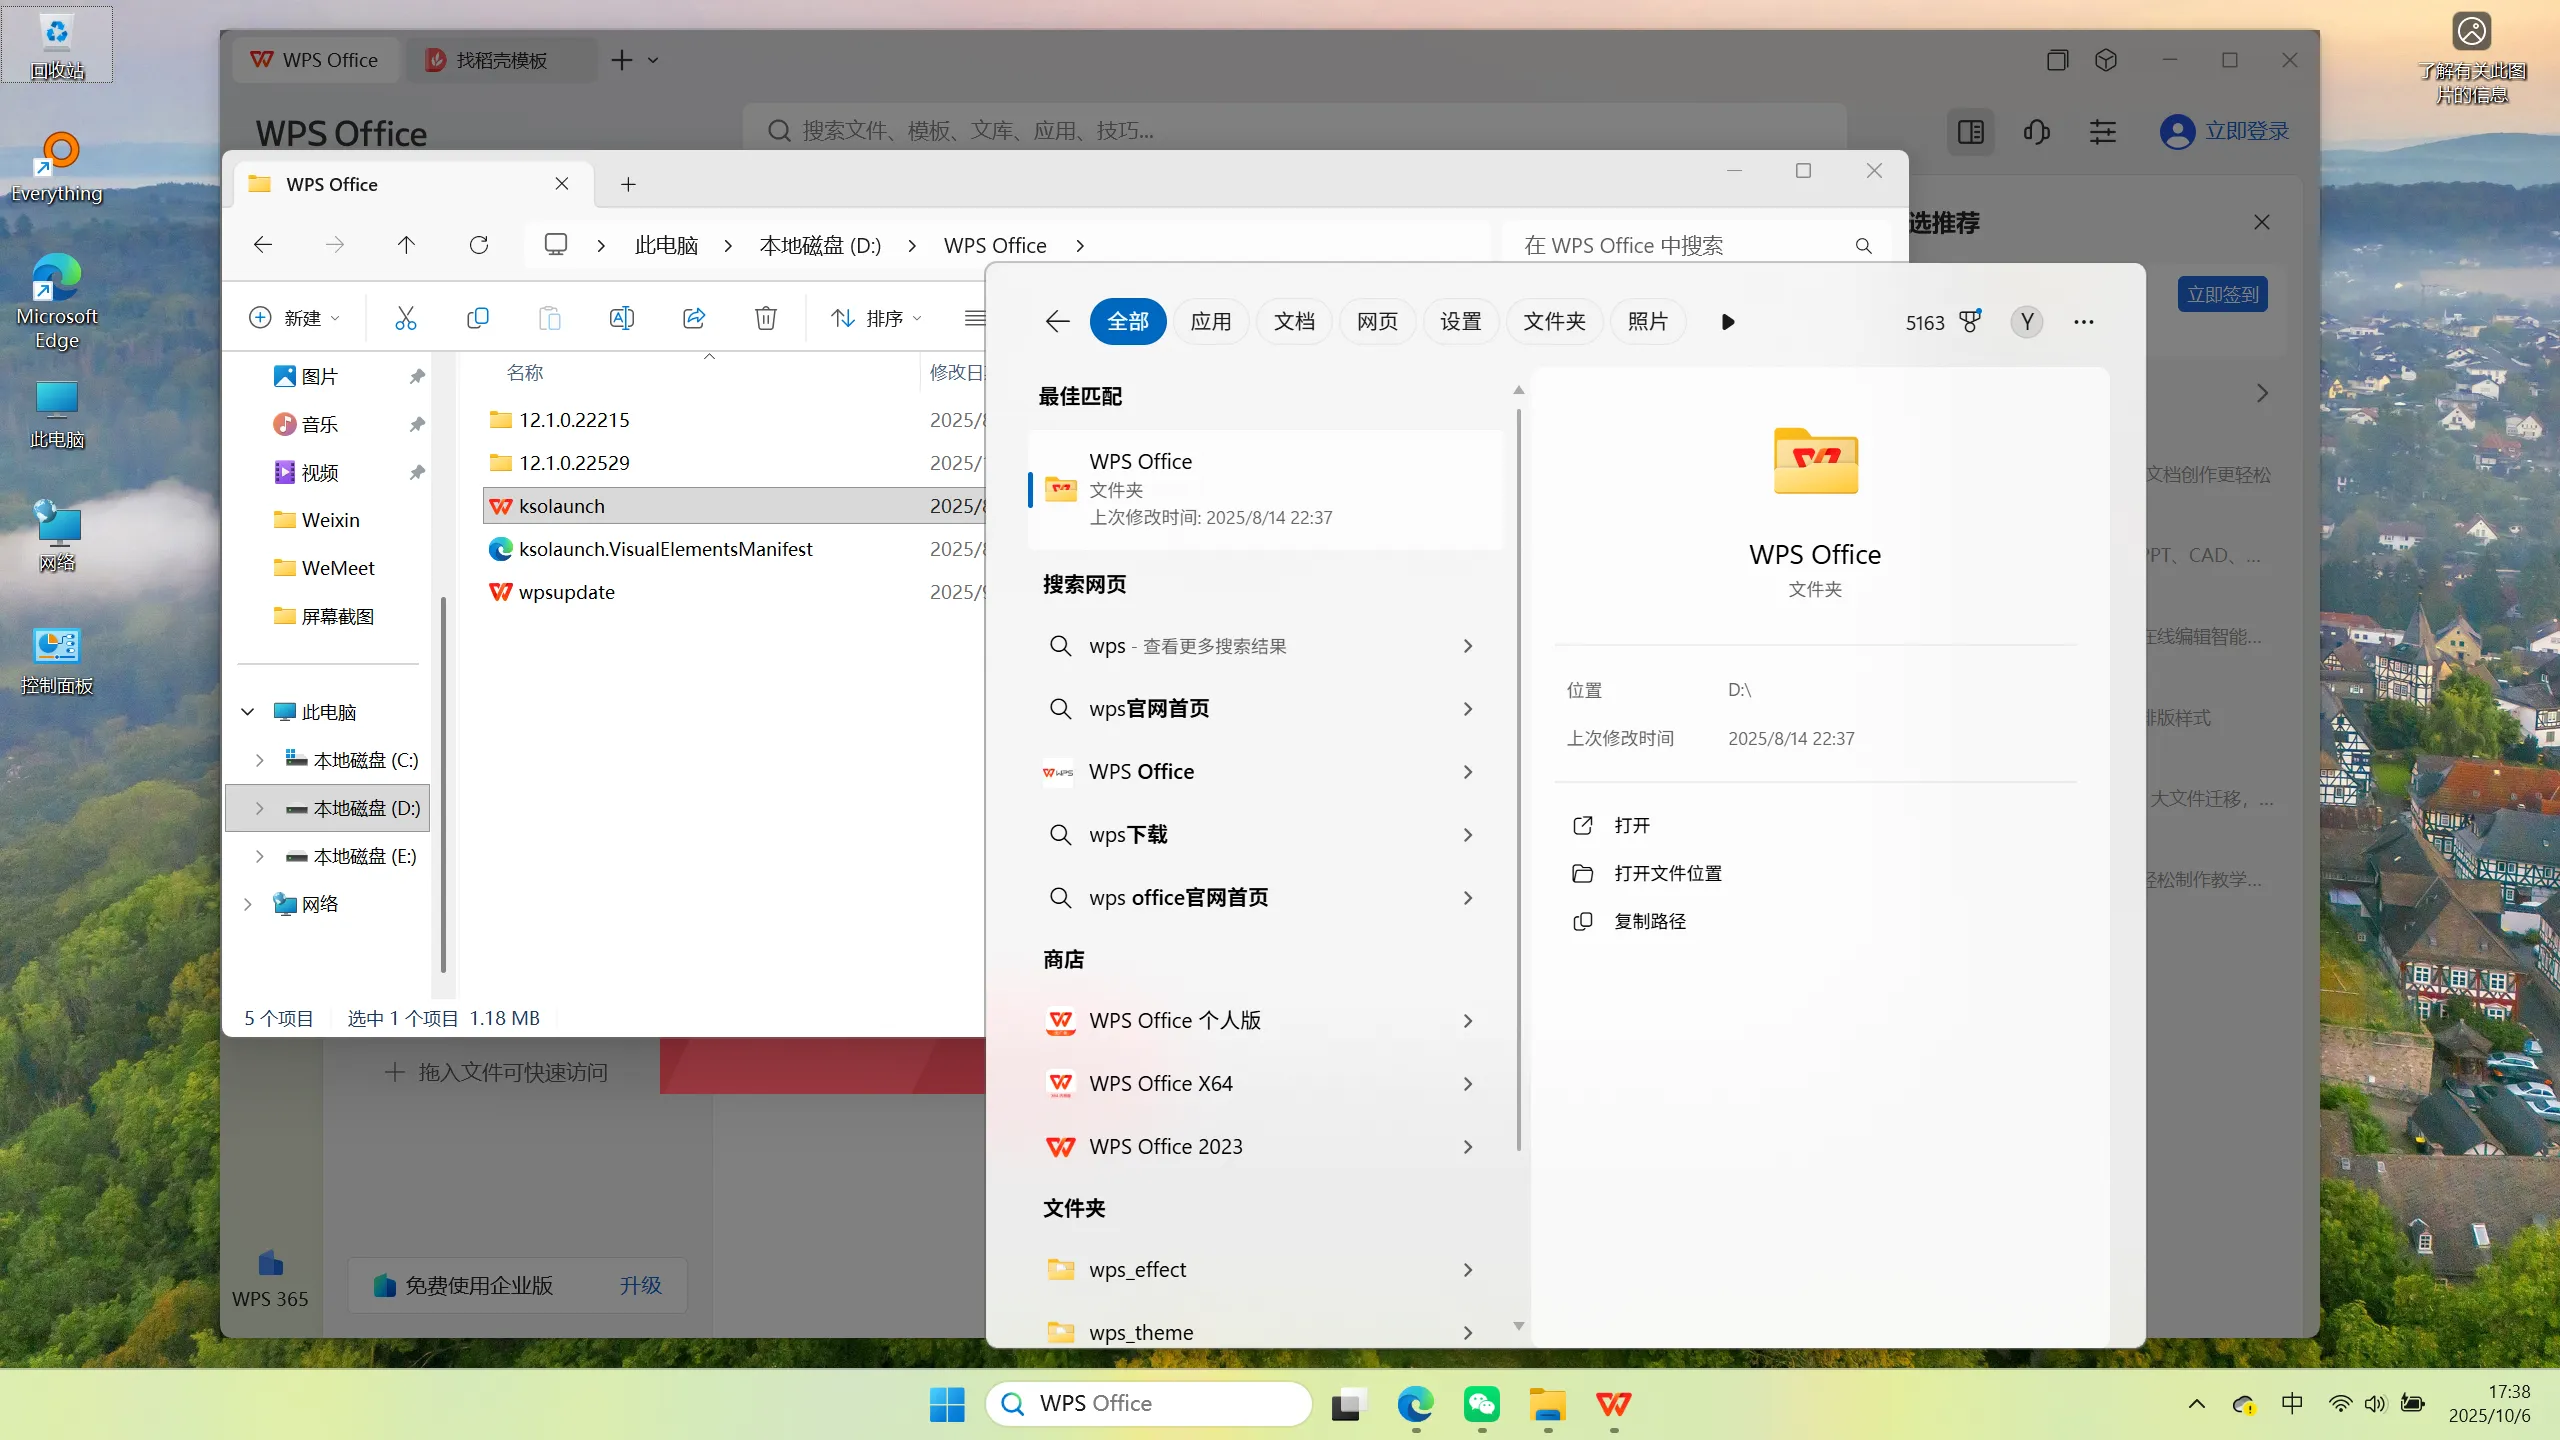Click the Share icon in Explorer toolbar
This screenshot has height=1440, width=2560.
tap(694, 318)
